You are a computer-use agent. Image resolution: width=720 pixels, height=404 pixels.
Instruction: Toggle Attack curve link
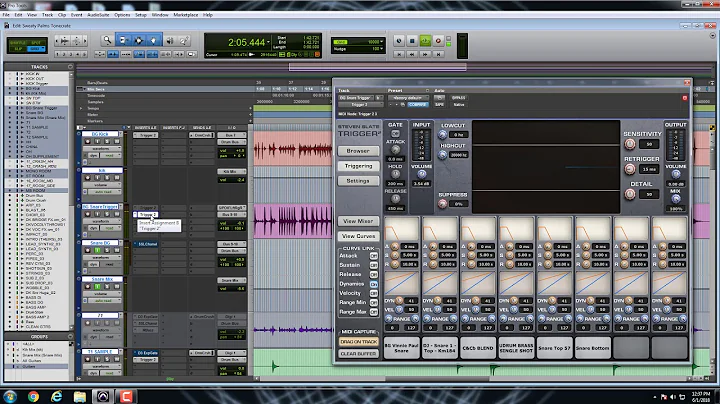point(374,256)
